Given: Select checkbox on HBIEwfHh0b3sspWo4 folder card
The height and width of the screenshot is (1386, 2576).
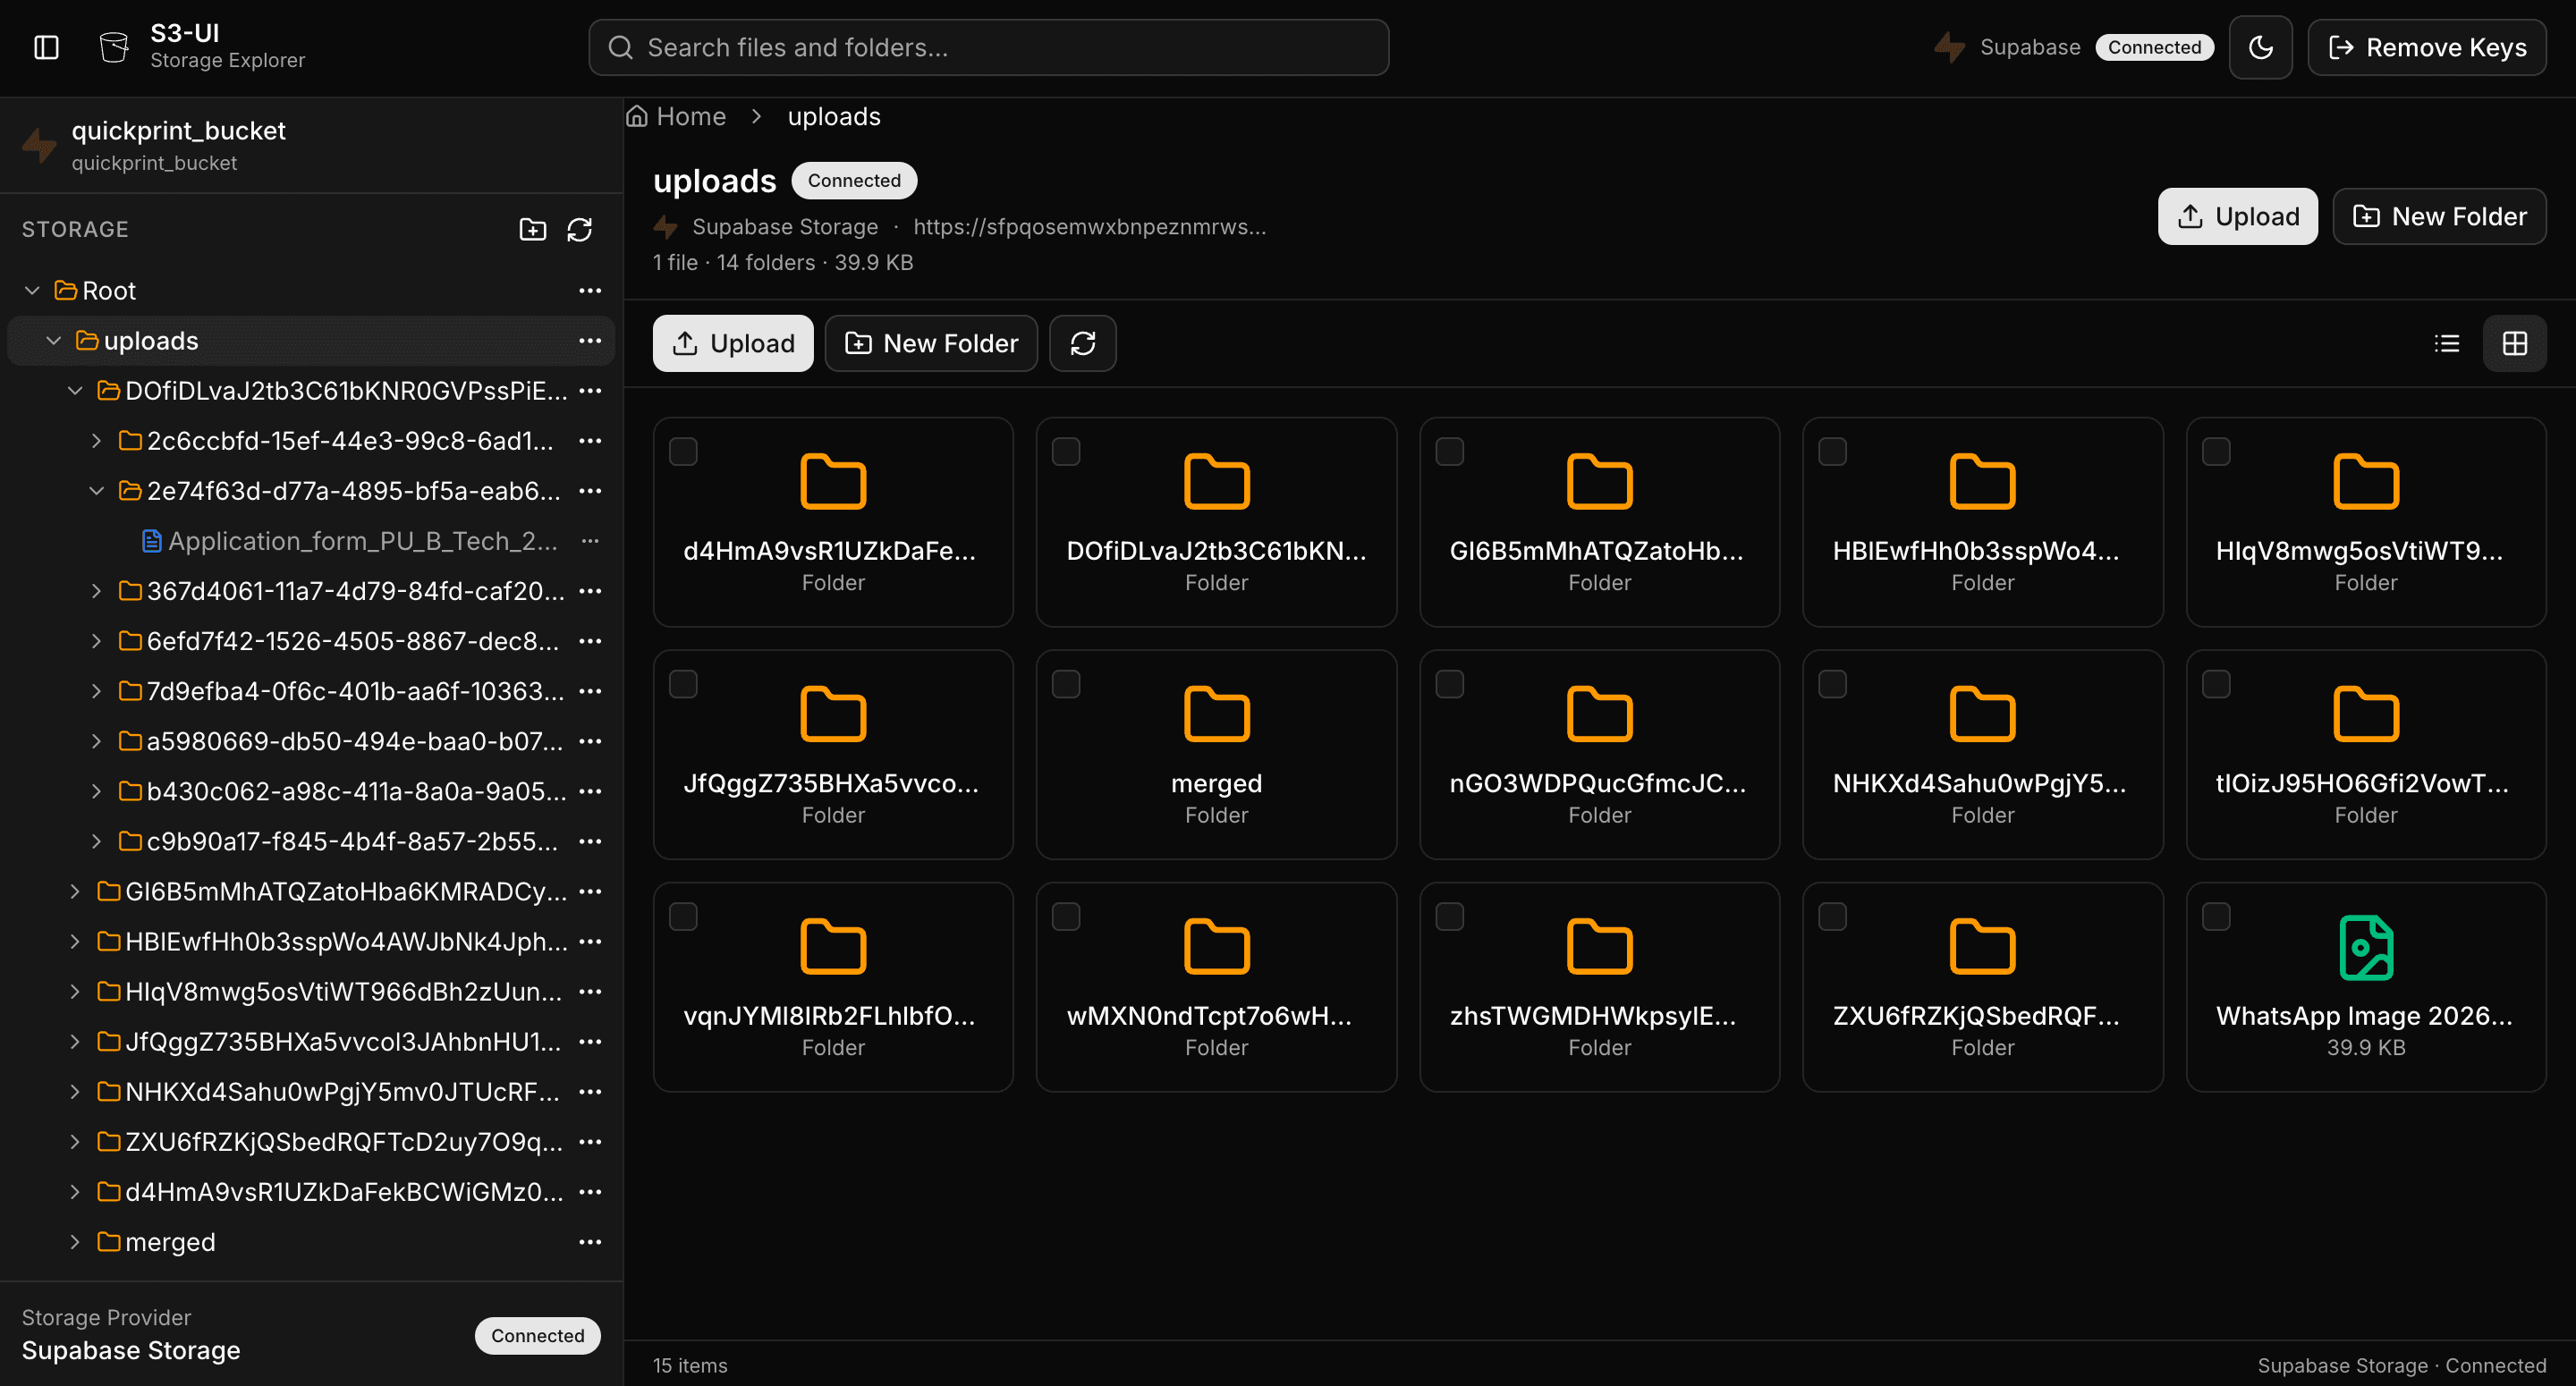Looking at the screenshot, I should click(1832, 451).
